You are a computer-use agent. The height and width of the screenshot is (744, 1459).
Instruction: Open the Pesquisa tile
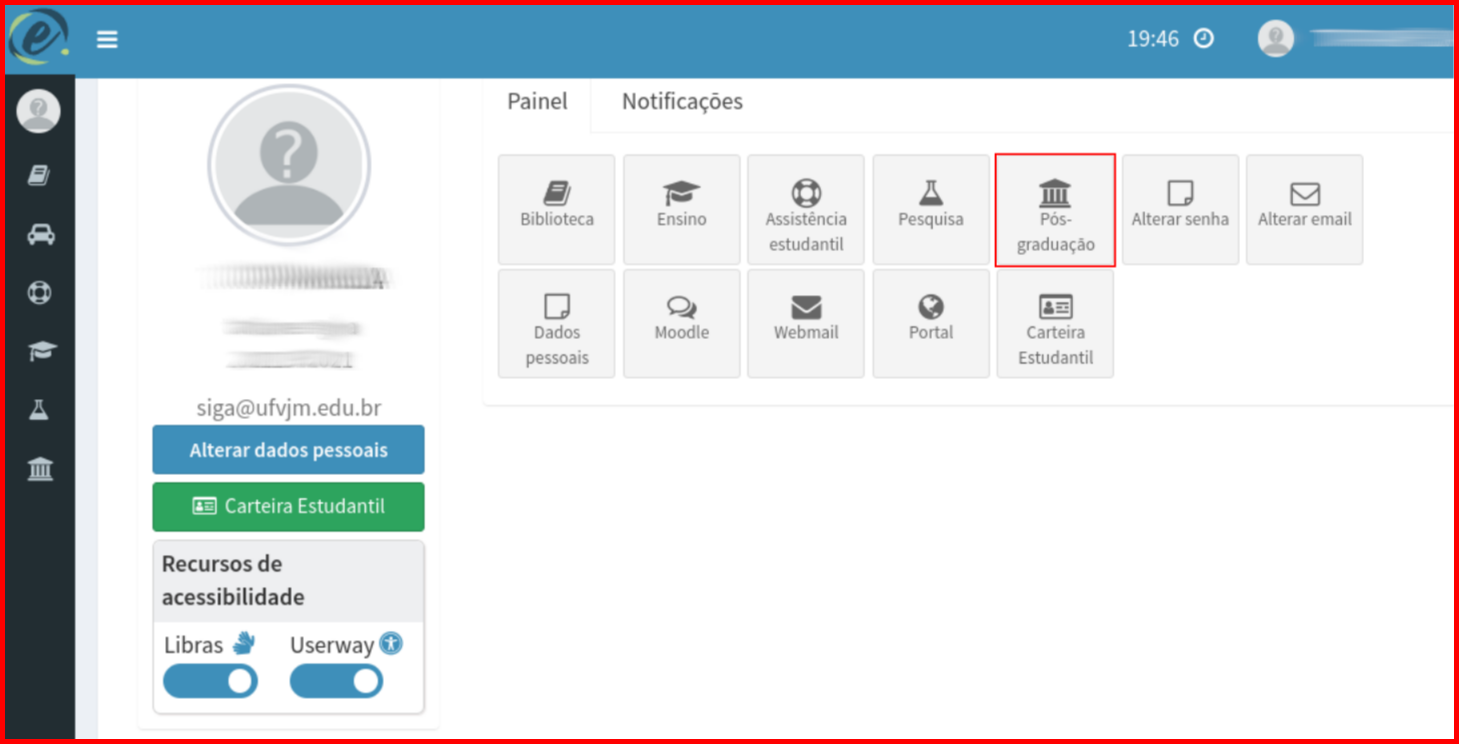pos(931,209)
